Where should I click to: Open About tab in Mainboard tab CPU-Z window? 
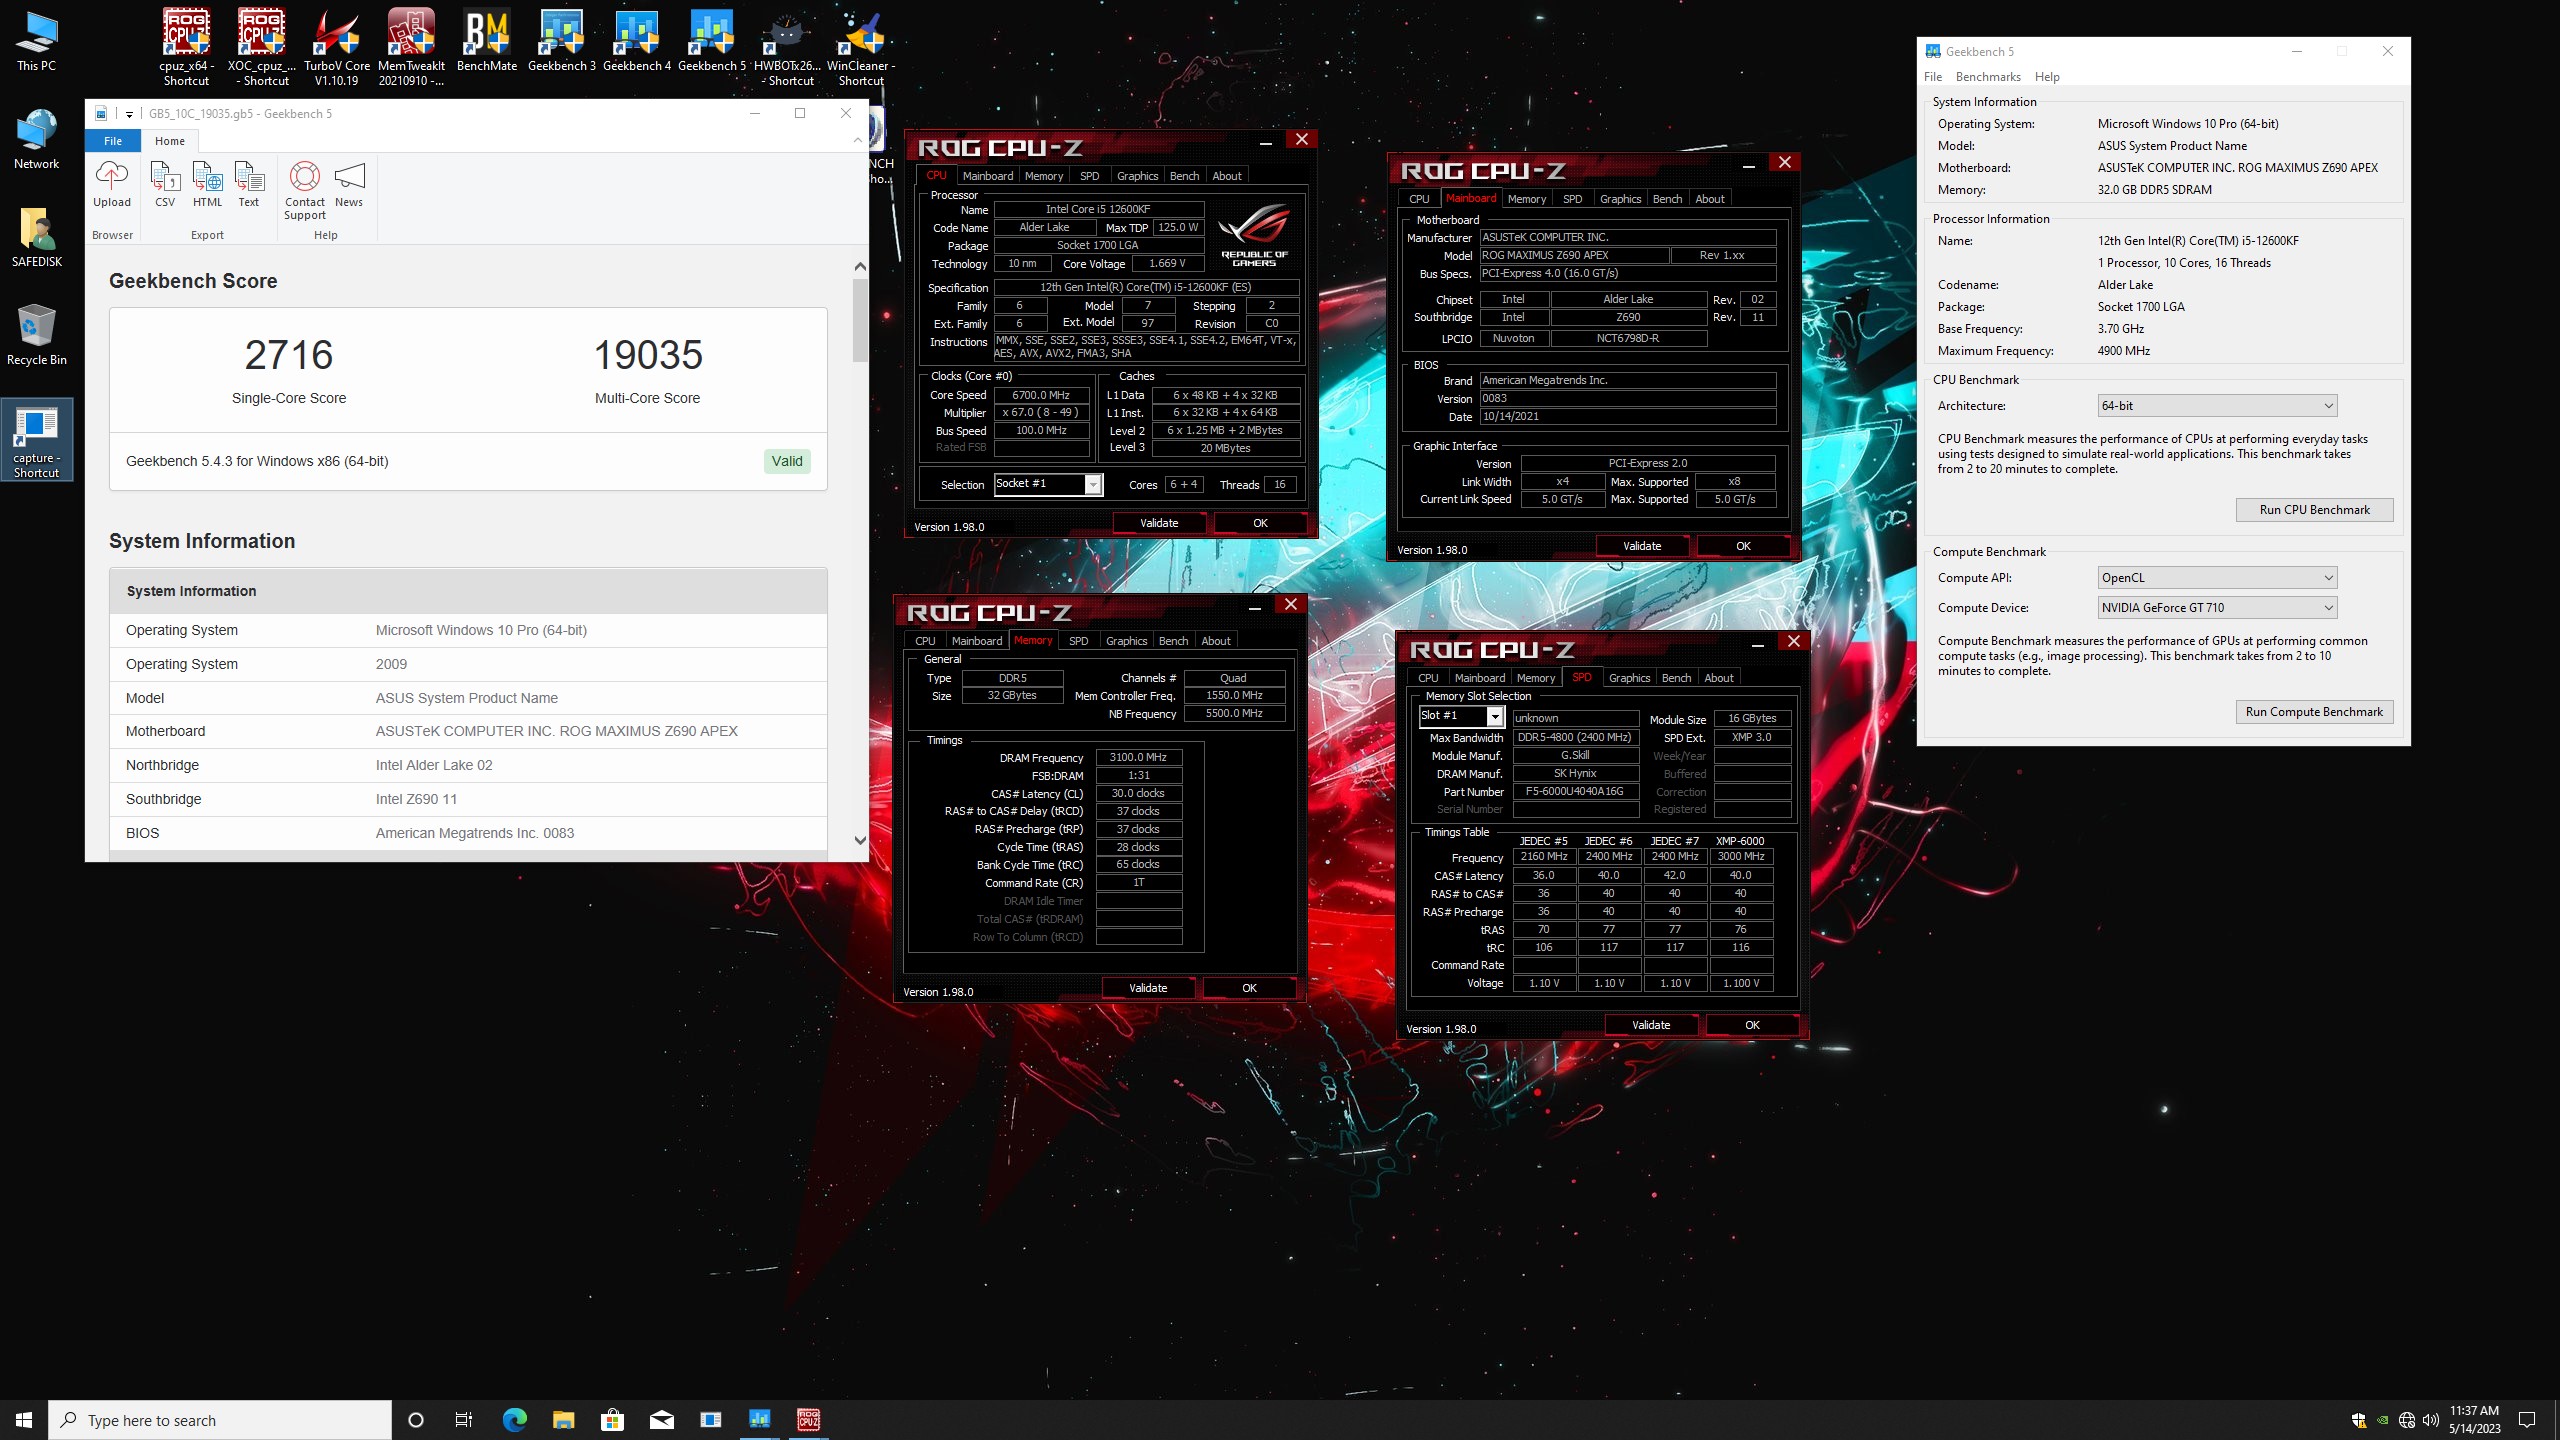pyautogui.click(x=1710, y=199)
